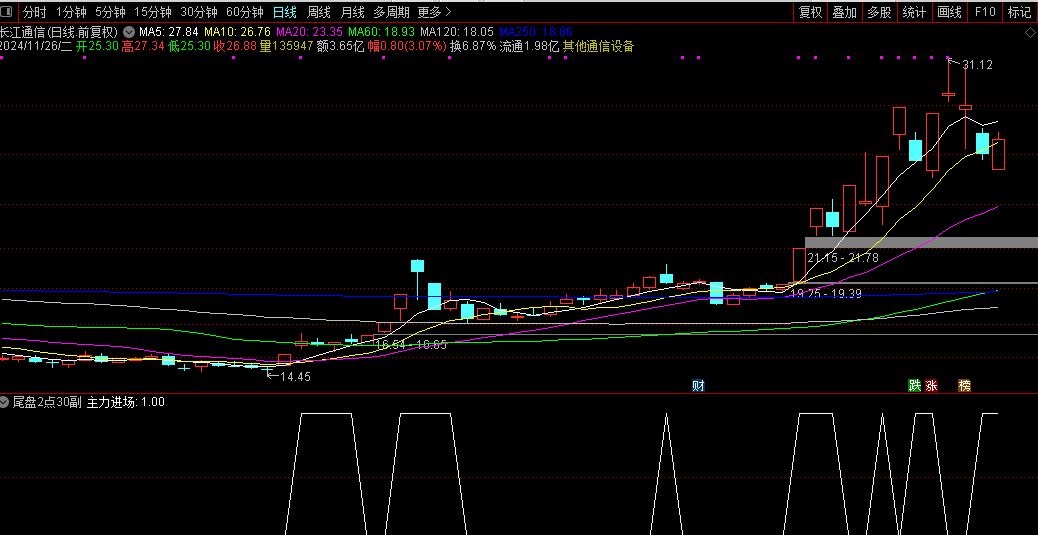Open the 复权 adjustment options
Image resolution: width=1038 pixels, height=535 pixels.
(x=810, y=12)
